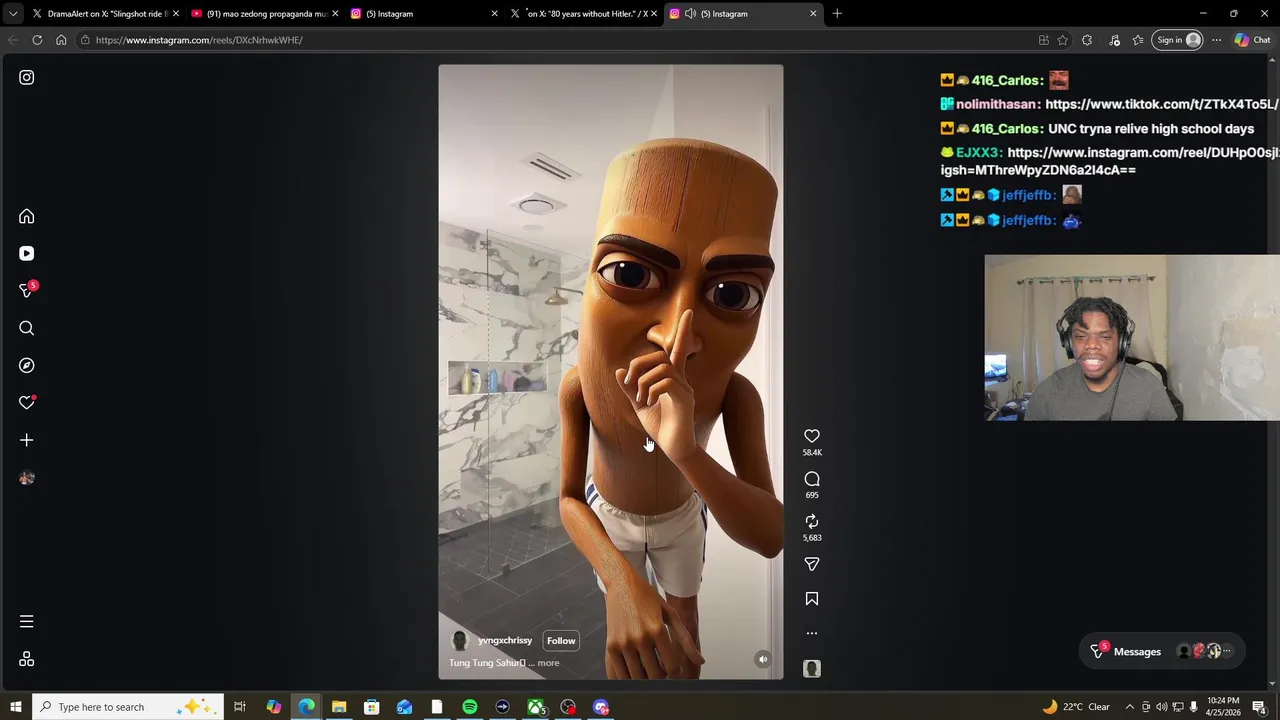Open the EJXX3 instagram.com reel link

(x=1110, y=161)
